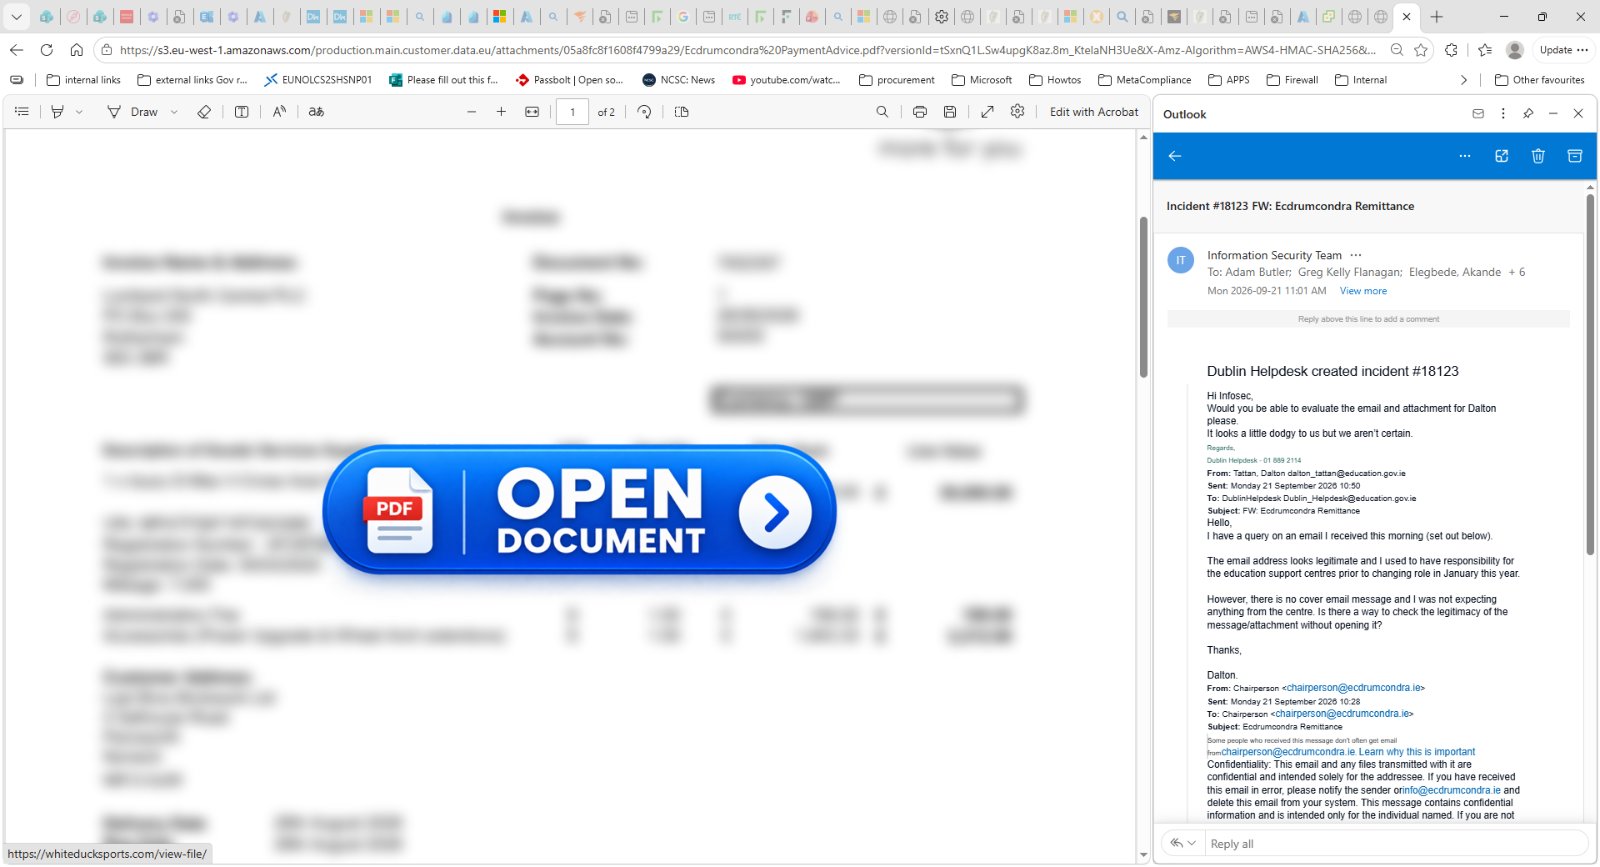
Task: Open PDF viewer settings gear
Action: (x=1017, y=112)
